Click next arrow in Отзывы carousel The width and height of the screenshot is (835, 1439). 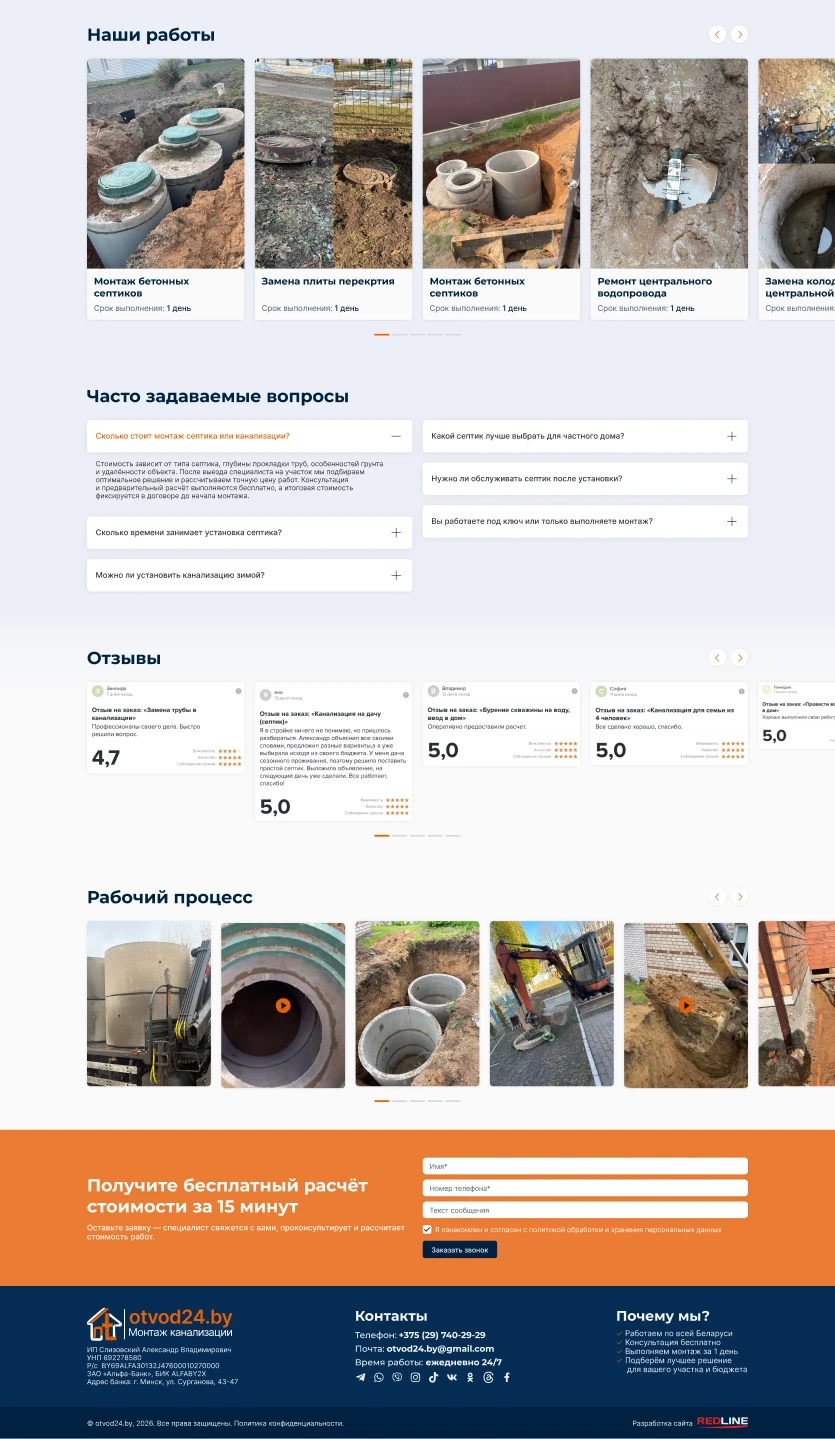[739, 657]
